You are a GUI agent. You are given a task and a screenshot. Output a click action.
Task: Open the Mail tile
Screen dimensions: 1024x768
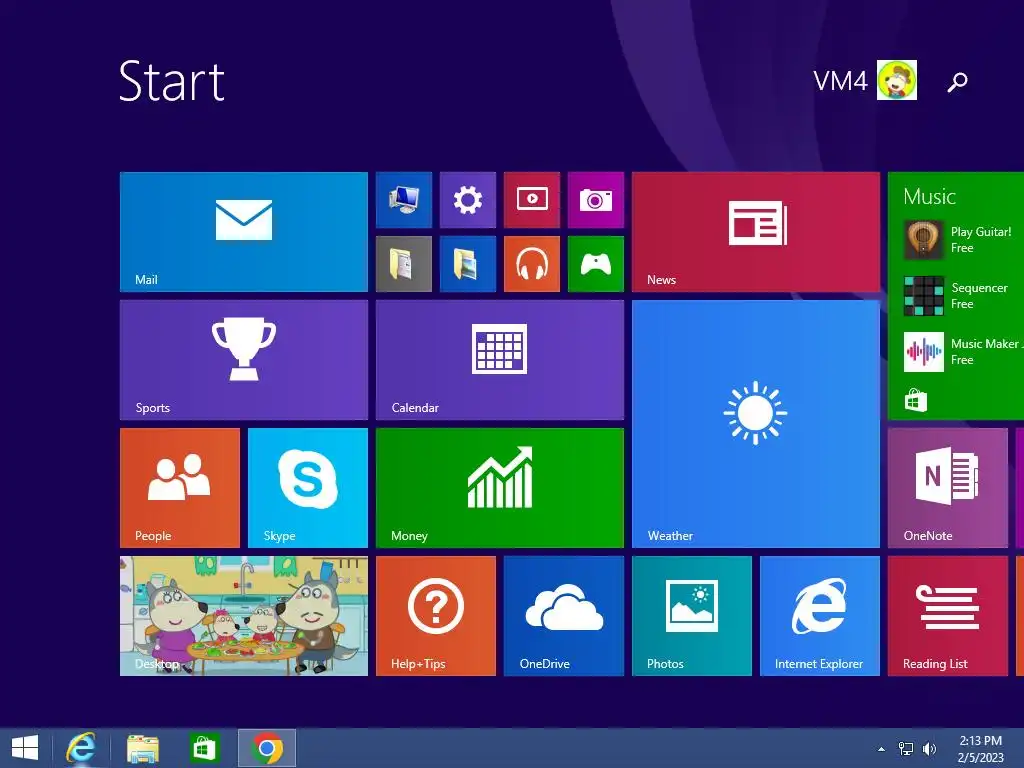pos(244,232)
